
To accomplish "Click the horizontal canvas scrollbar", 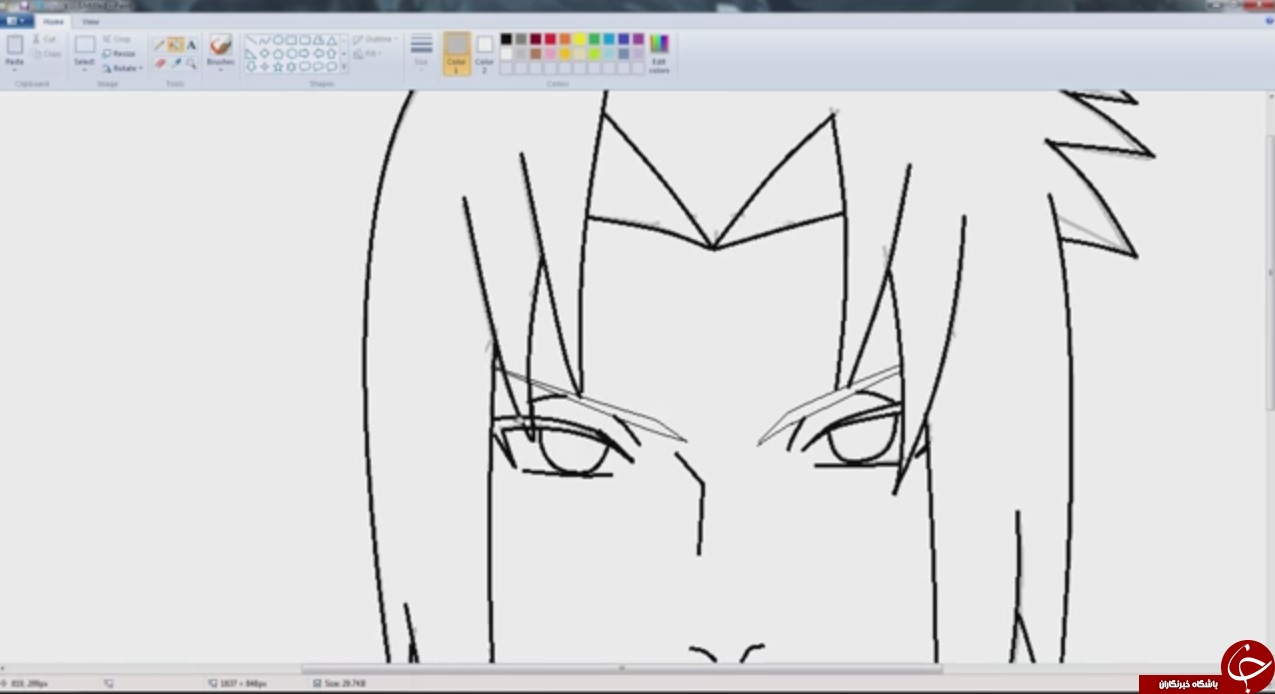I will (x=620, y=668).
